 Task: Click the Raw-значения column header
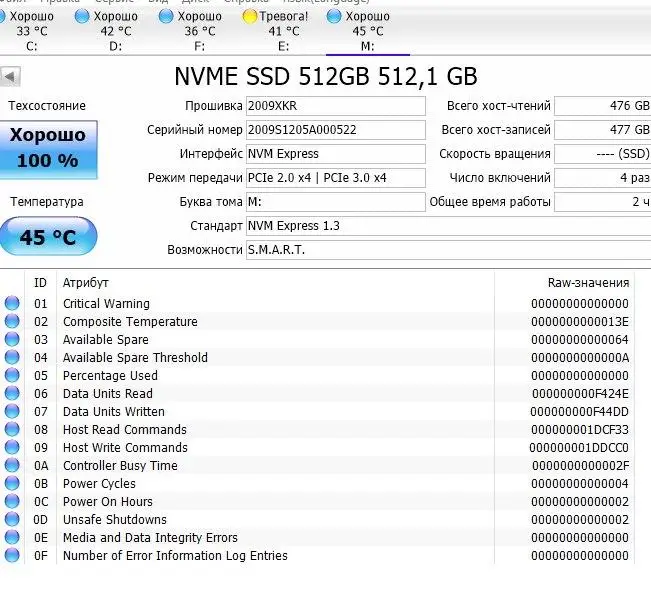tap(588, 283)
